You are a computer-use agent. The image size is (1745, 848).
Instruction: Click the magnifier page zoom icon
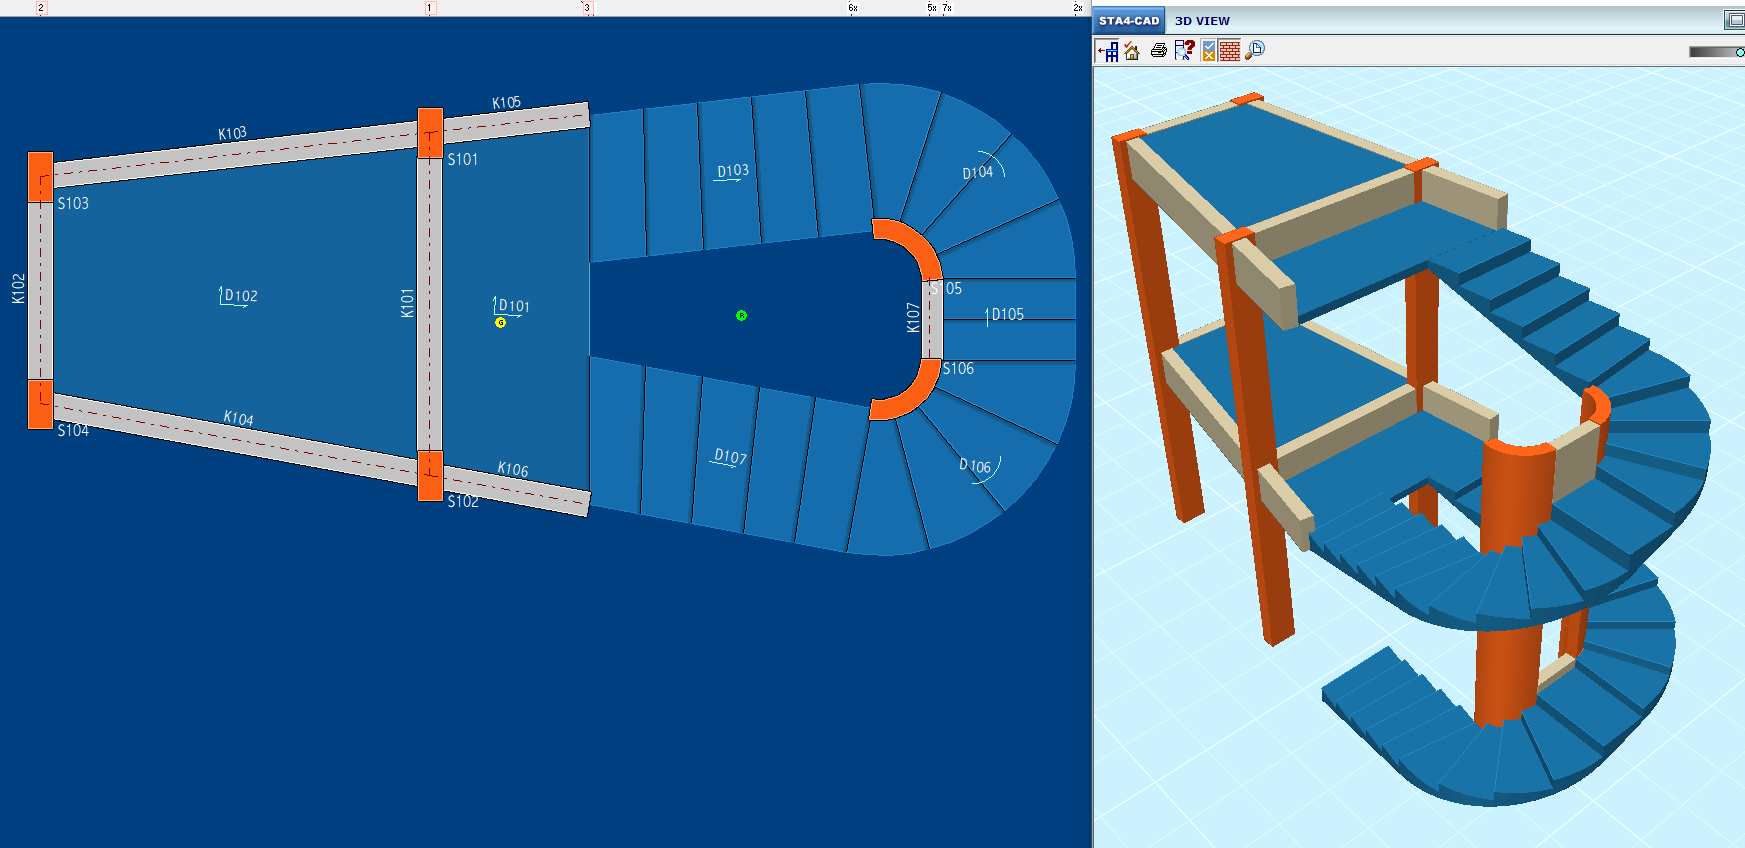[1255, 50]
